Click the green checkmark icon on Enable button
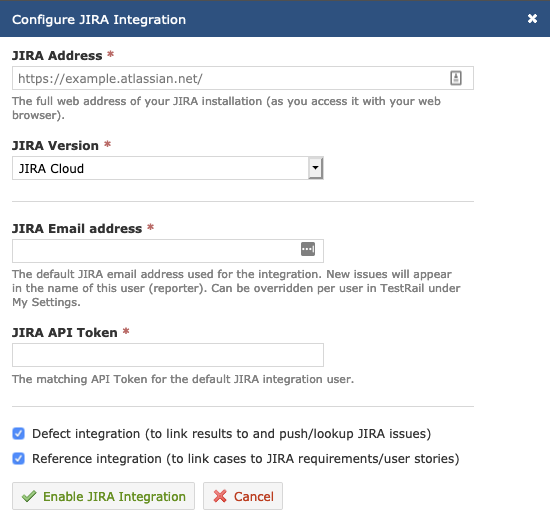 coord(29,496)
